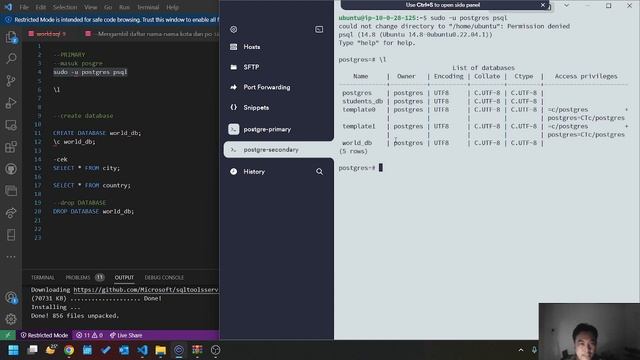Show hidden system tray icons
This screenshot has height=360, width=640.
(x=521, y=350)
